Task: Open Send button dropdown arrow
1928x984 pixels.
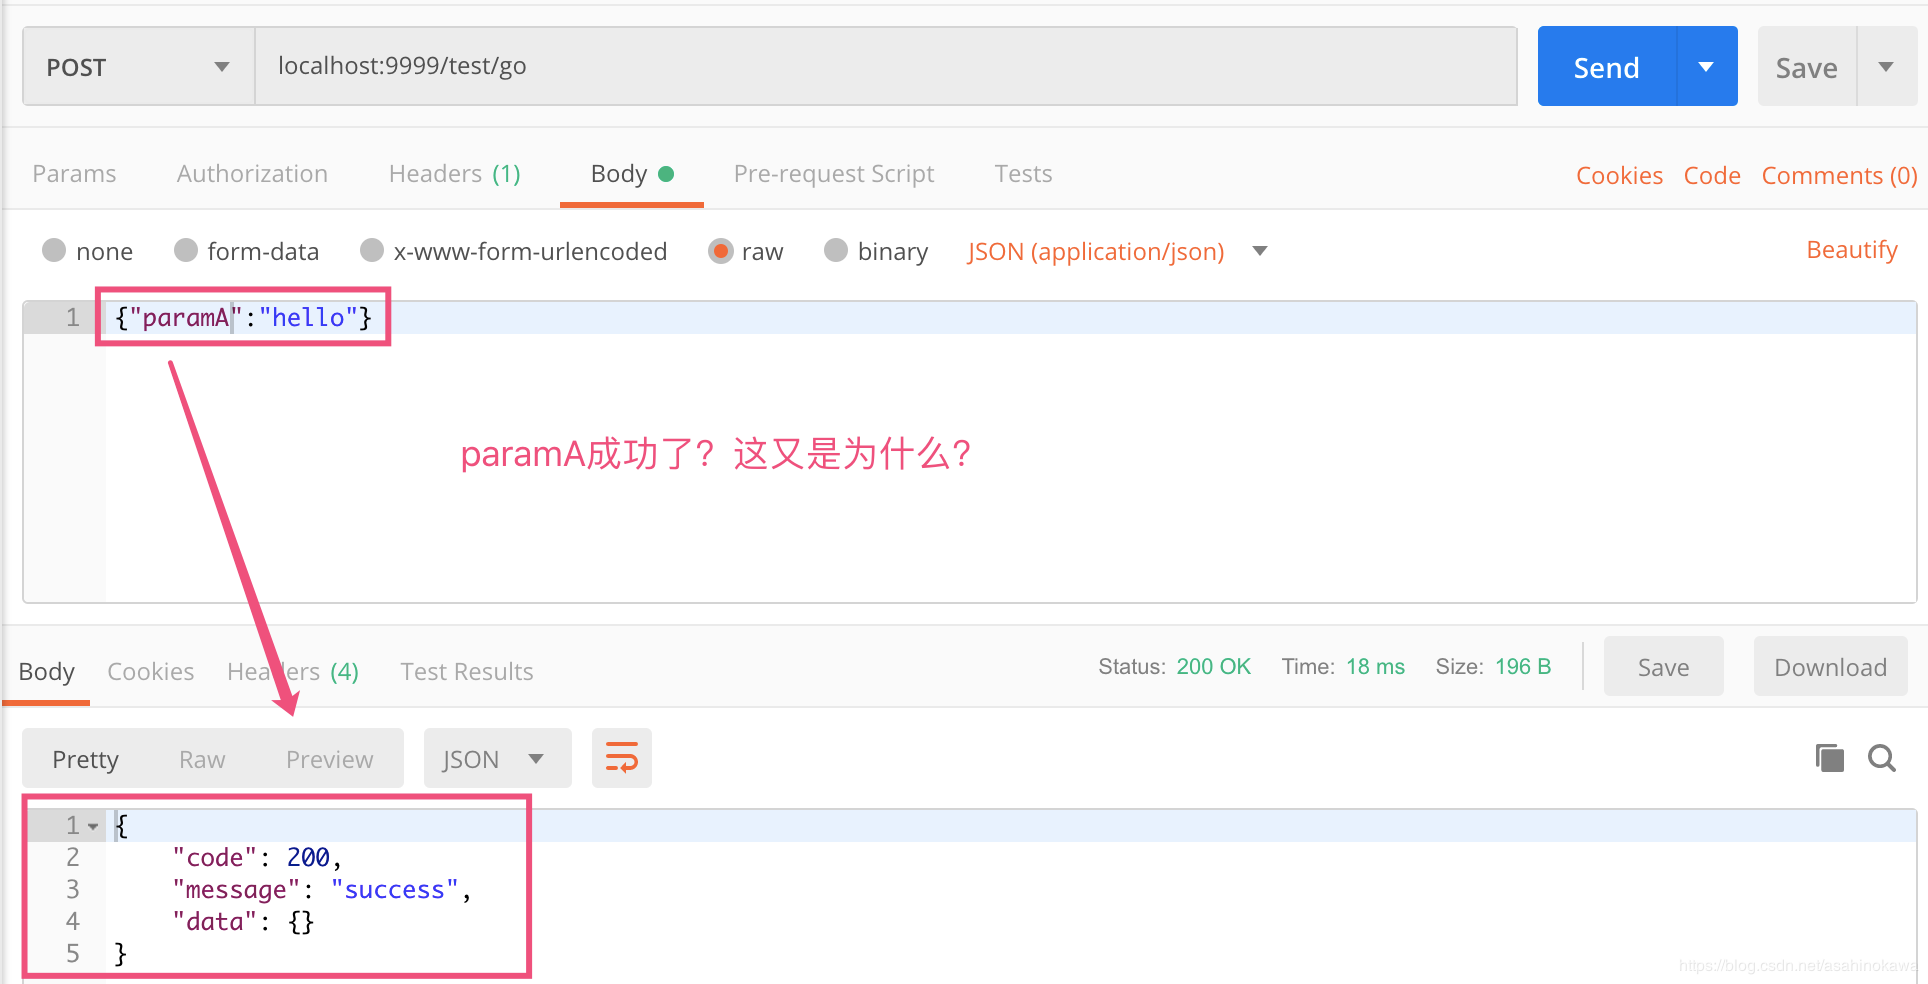Action: click(1707, 67)
